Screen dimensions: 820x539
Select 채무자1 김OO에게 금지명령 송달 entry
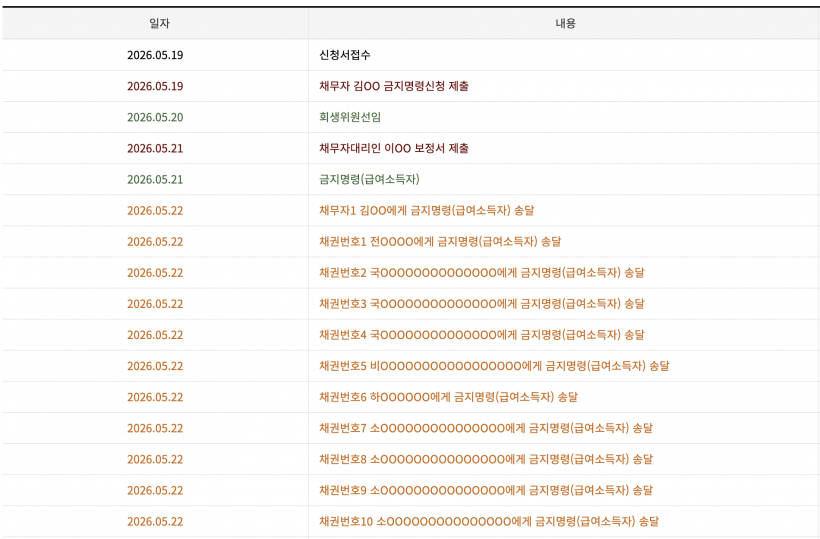[x=427, y=211]
